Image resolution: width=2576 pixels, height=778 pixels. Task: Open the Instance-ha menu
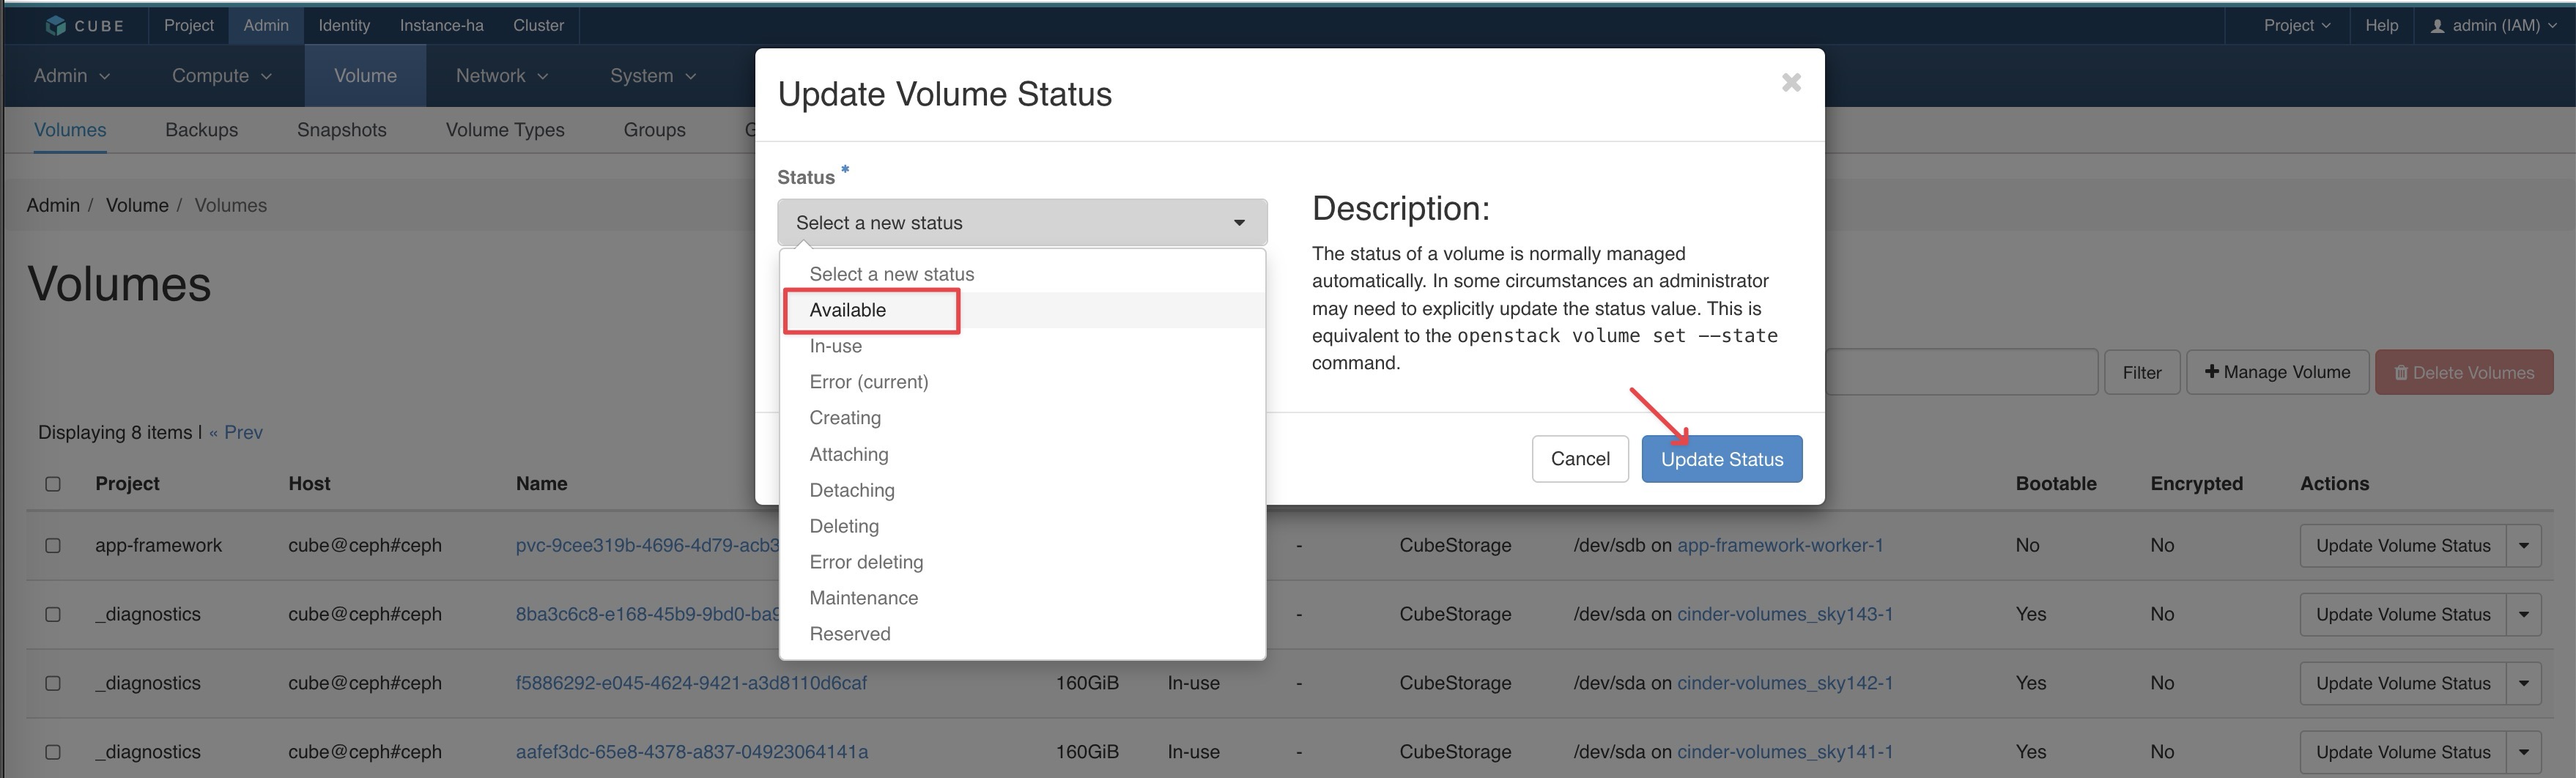pos(441,25)
